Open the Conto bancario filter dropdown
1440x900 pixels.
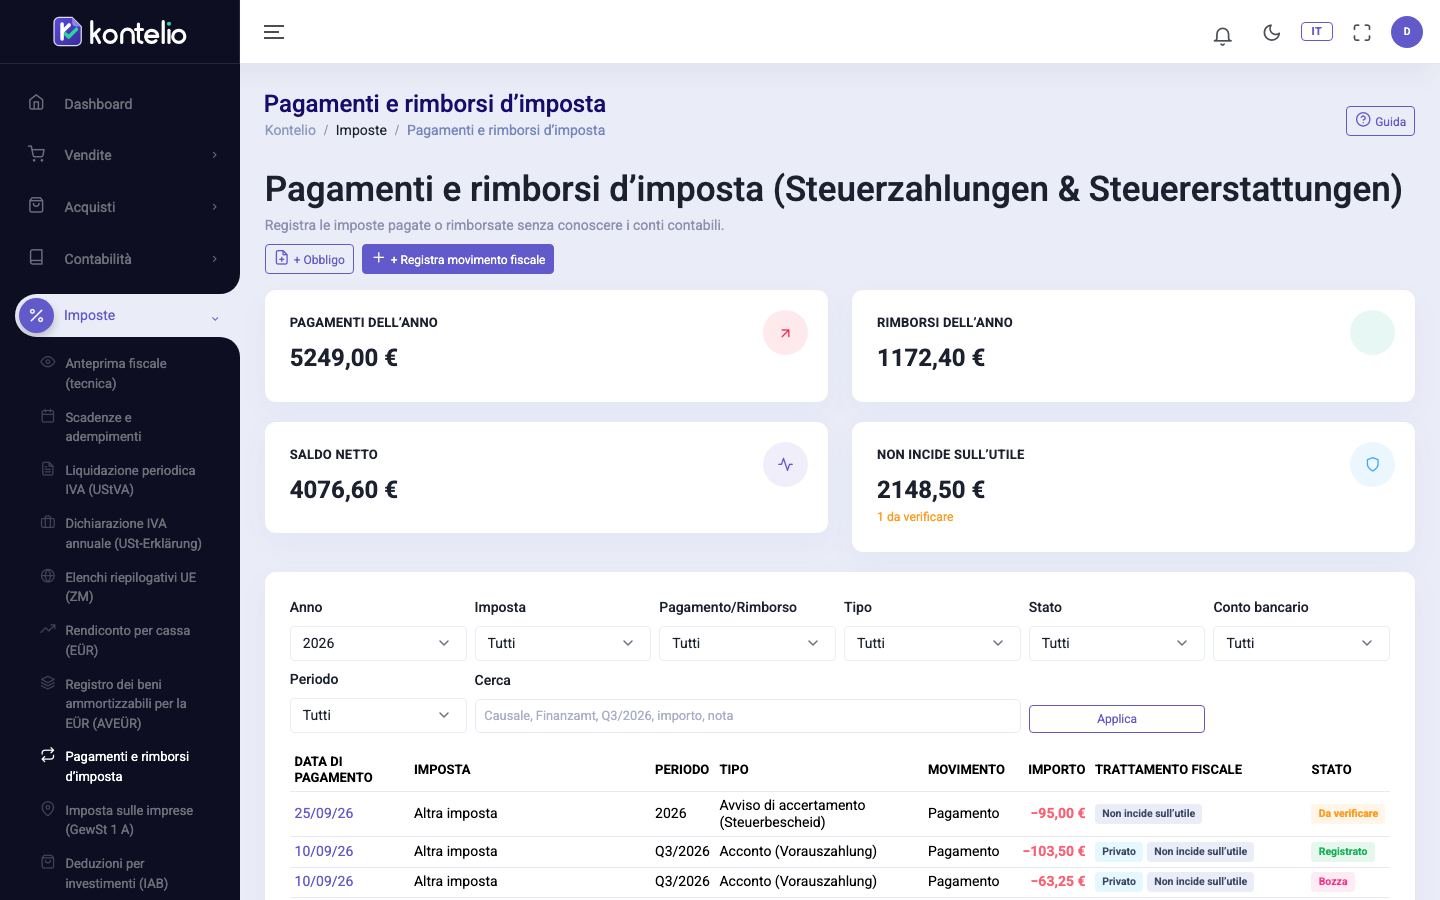click(1301, 643)
